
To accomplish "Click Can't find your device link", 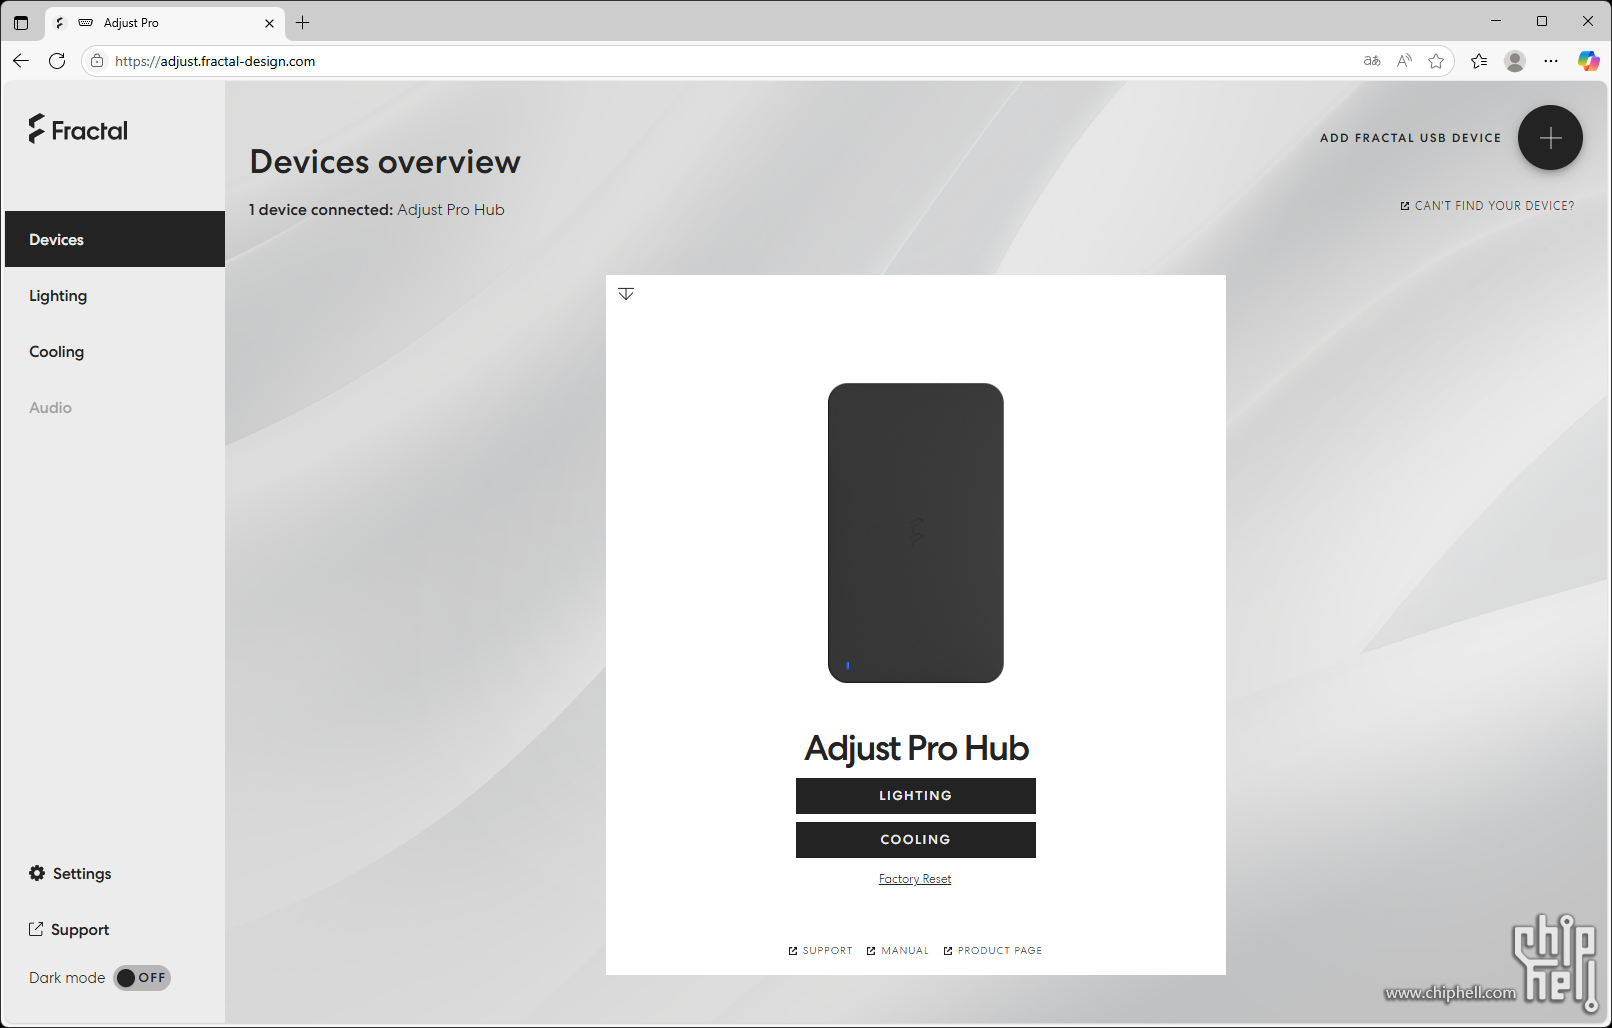I will click(1487, 206).
